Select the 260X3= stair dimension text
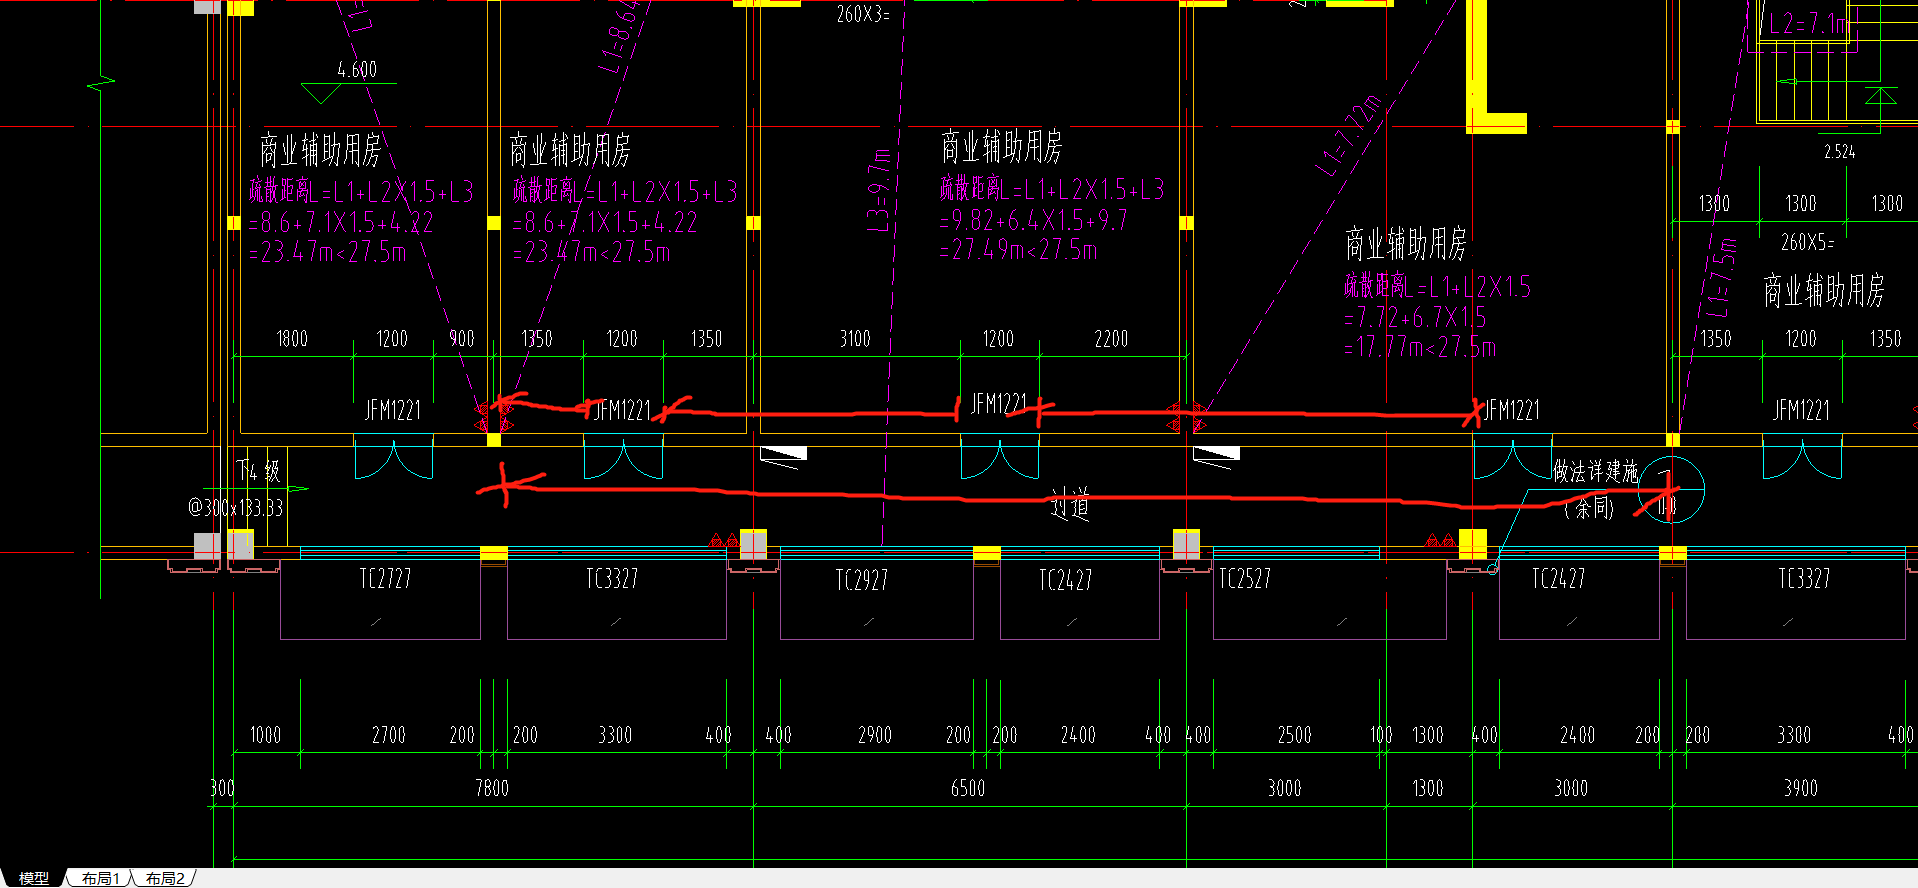Screen dimensions: 1918x888 pos(863,14)
